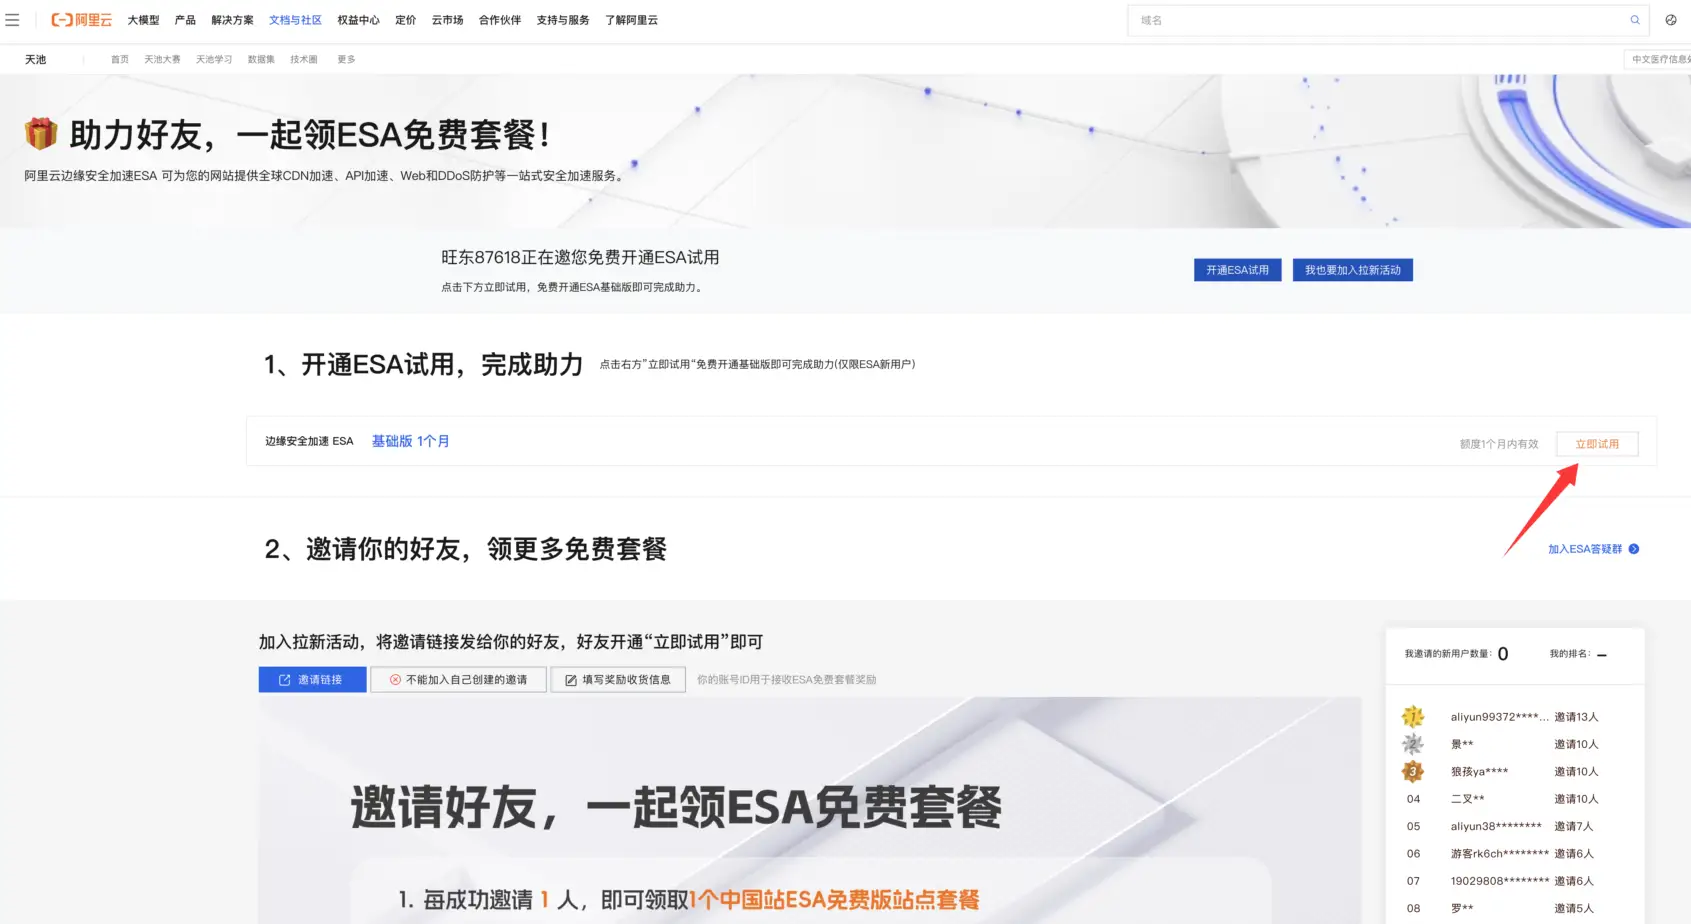This screenshot has height=924, width=1691.
Task: Click the 我也要加入拉新活动 button
Action: [1352, 269]
